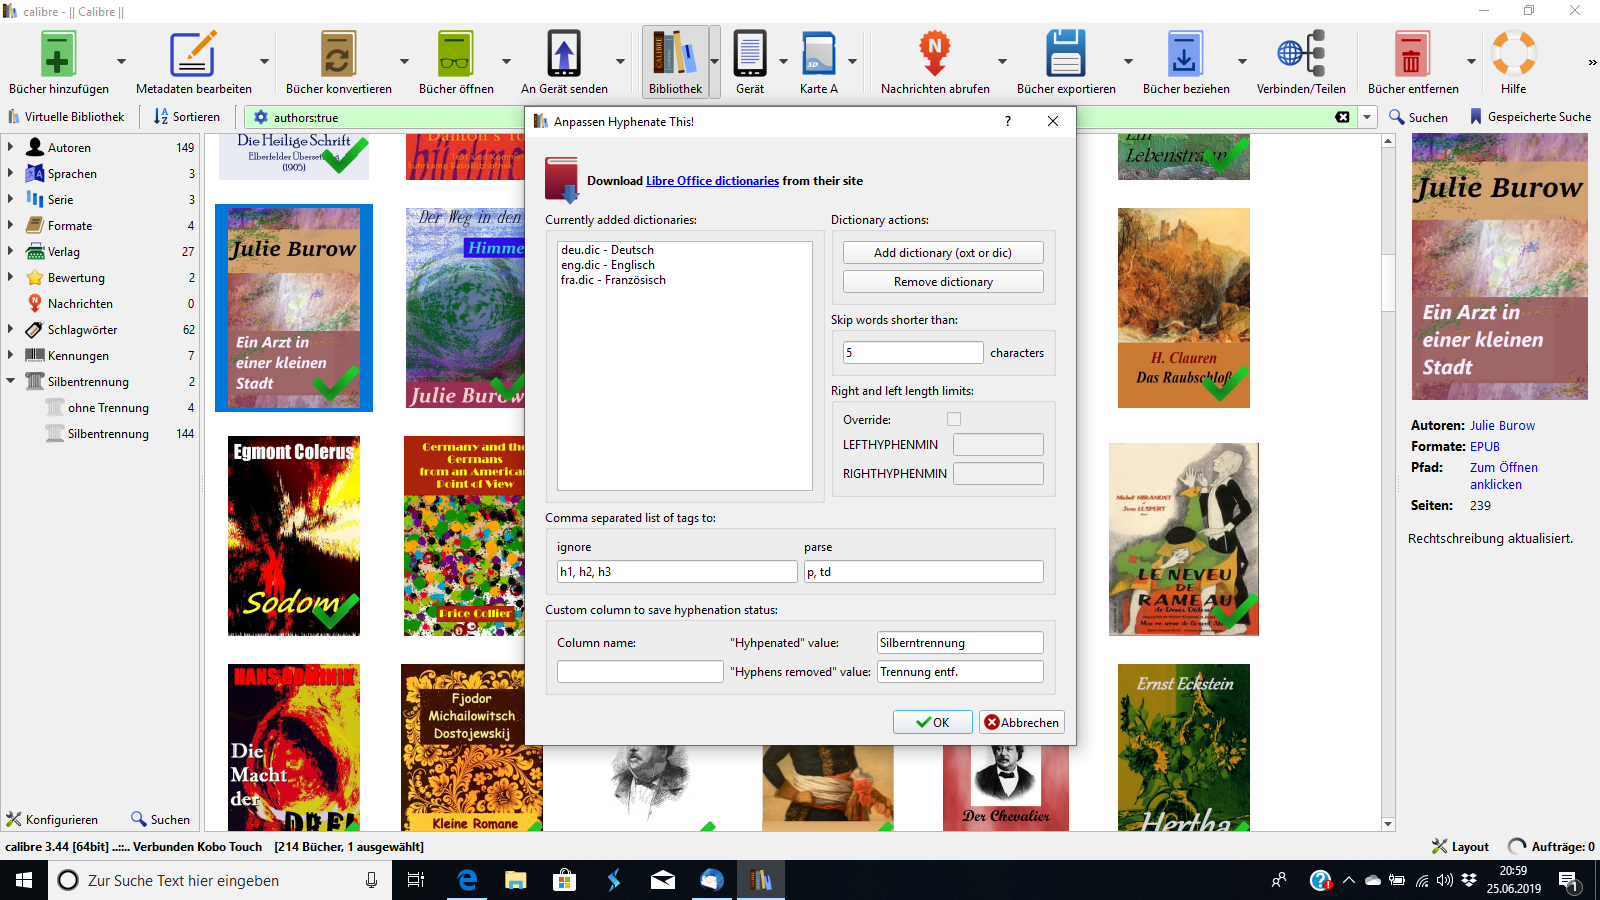
Task: Show more toolbar items chevron
Action: tap(1592, 62)
